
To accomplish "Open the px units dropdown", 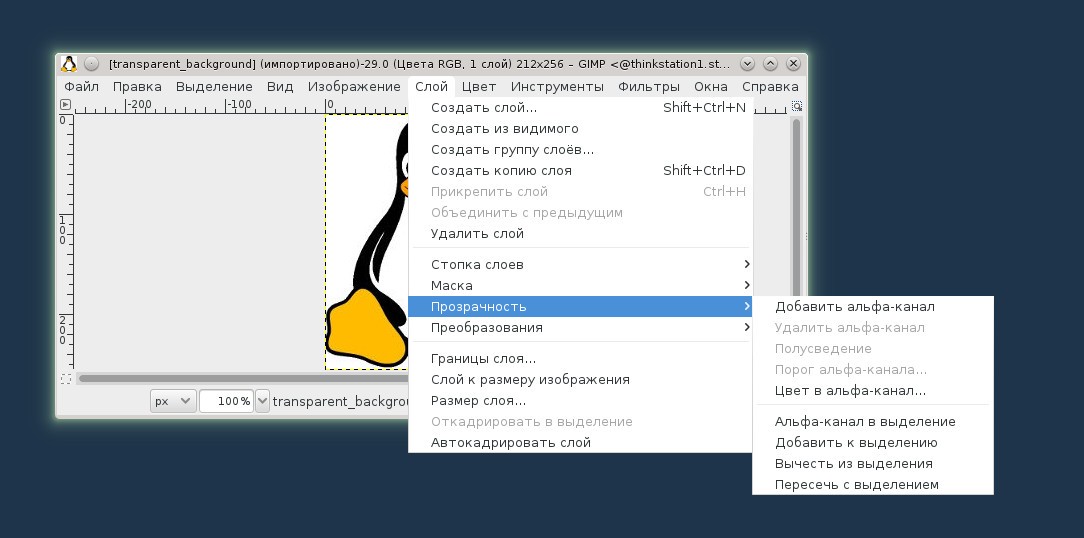I will point(173,401).
